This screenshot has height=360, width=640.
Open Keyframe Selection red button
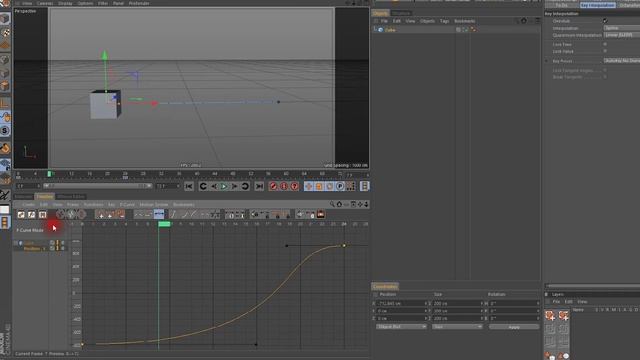(294, 186)
